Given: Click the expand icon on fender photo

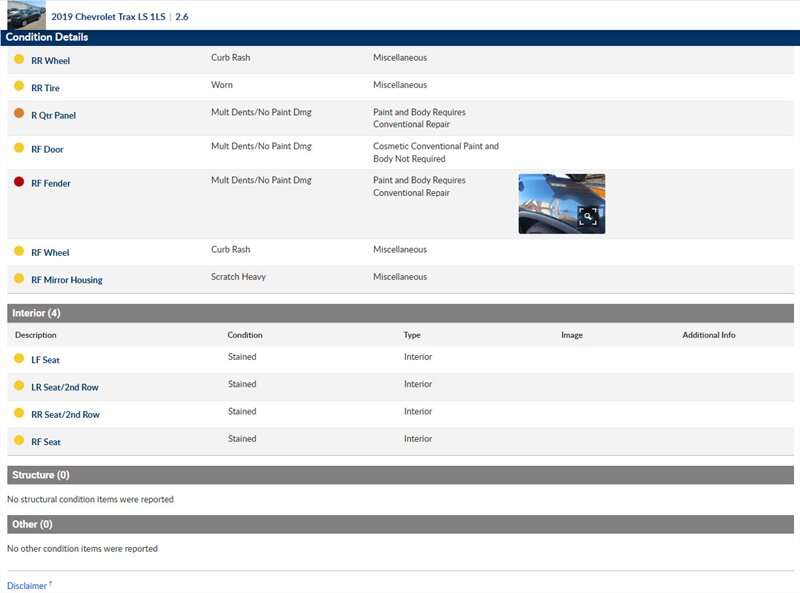Looking at the screenshot, I should pos(588,217).
